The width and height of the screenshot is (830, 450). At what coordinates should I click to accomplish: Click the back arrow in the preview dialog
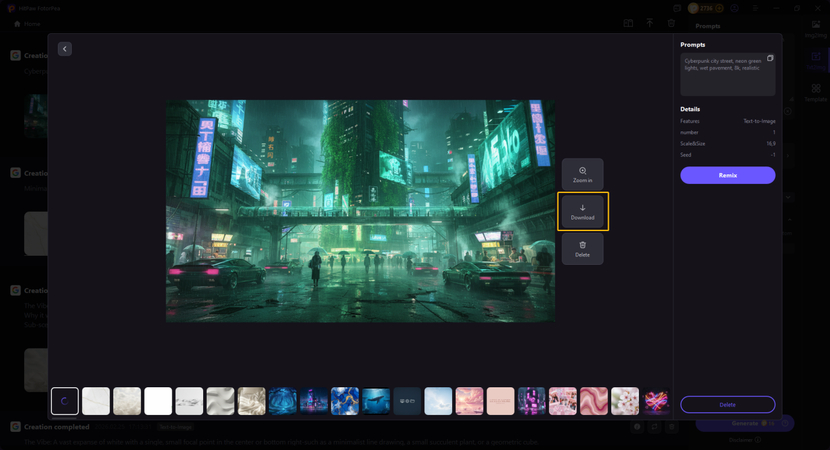point(65,49)
